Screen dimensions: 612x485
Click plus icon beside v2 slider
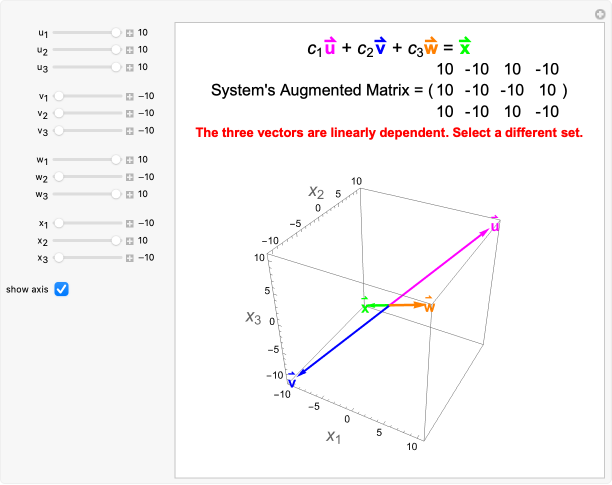[x=130, y=114]
